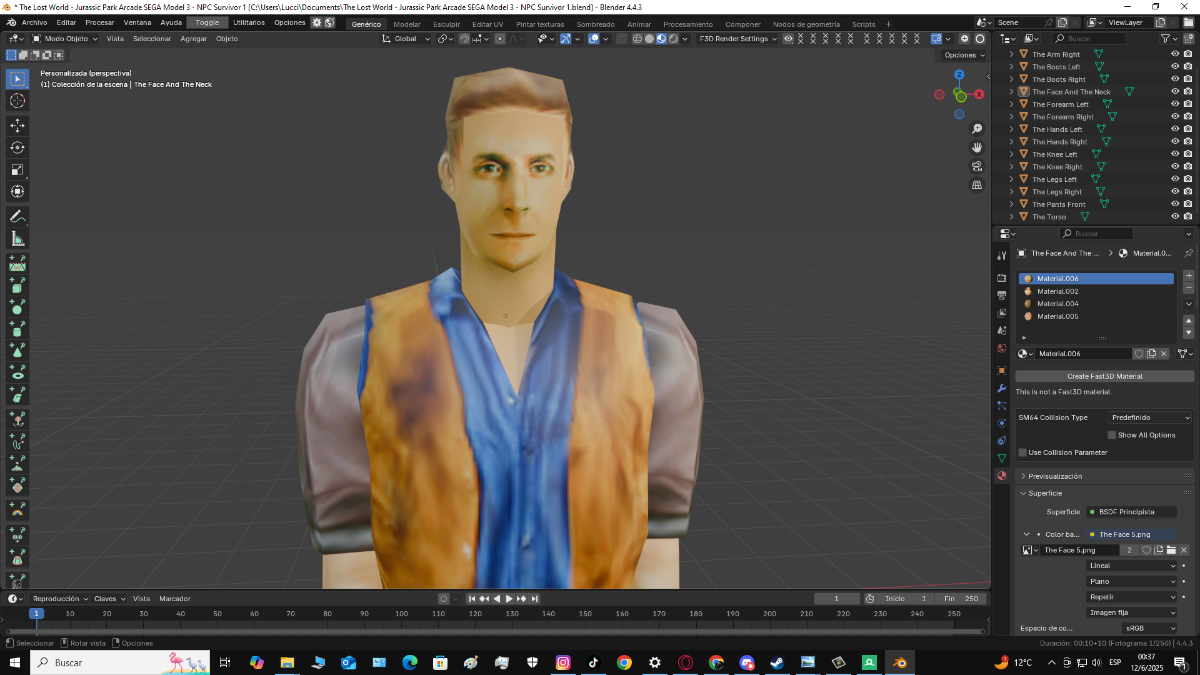Click the pan hand viewport gizmo
Screen dimensions: 1200x675
point(977,148)
